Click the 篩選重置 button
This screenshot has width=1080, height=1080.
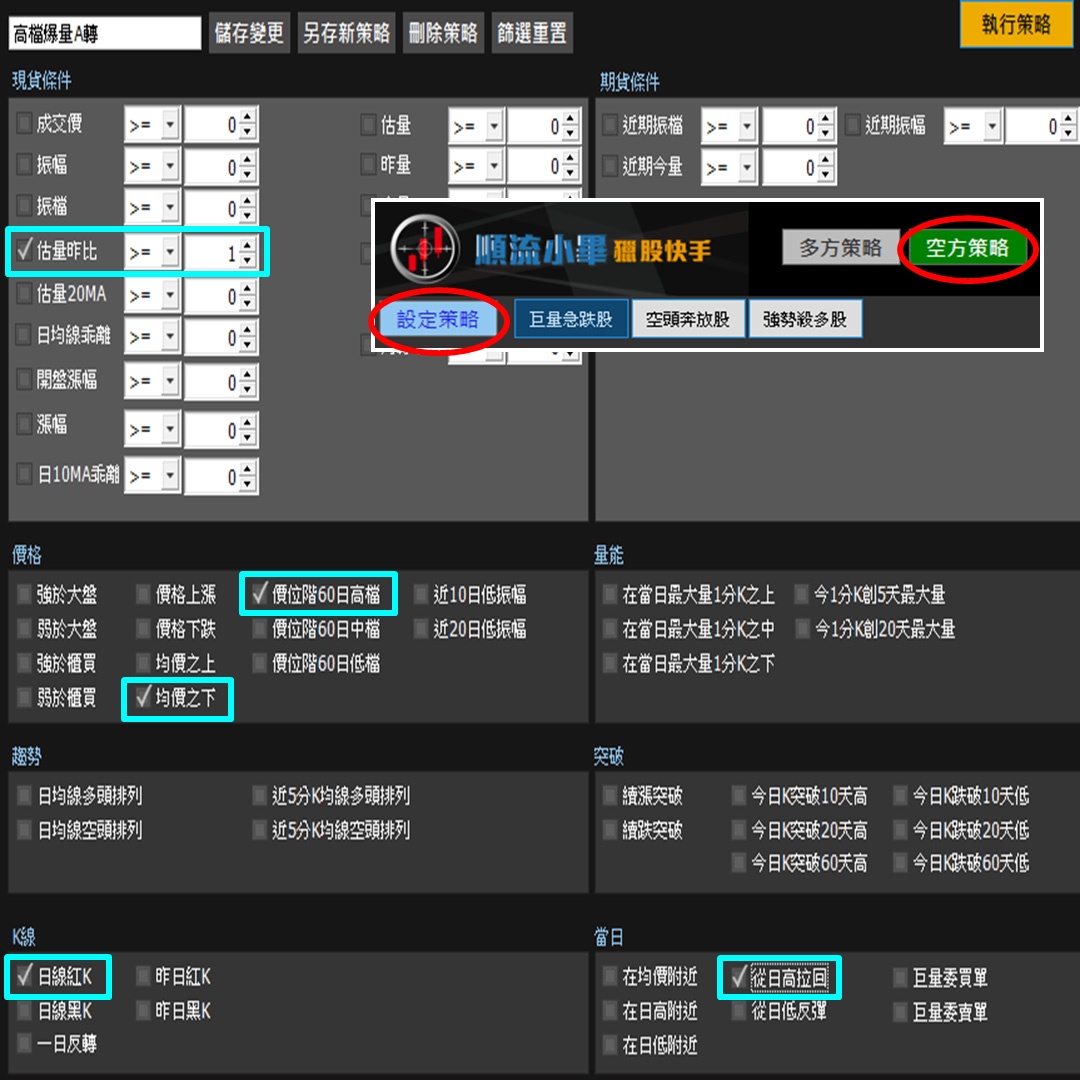[532, 32]
